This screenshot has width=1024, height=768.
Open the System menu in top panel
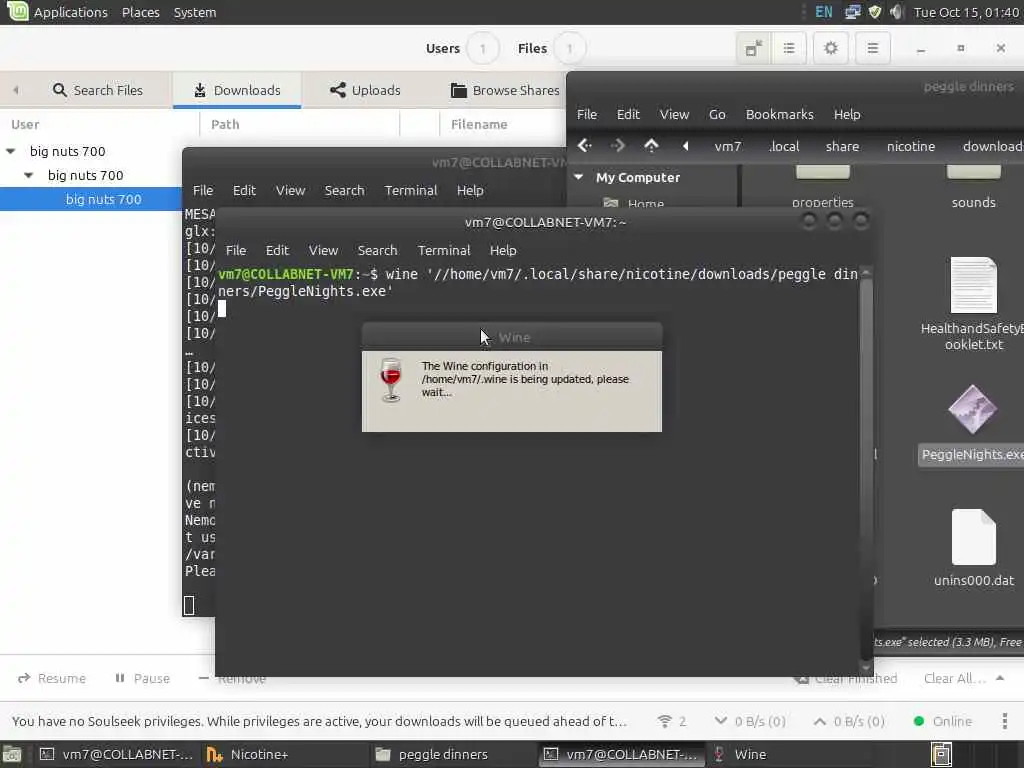click(x=195, y=12)
